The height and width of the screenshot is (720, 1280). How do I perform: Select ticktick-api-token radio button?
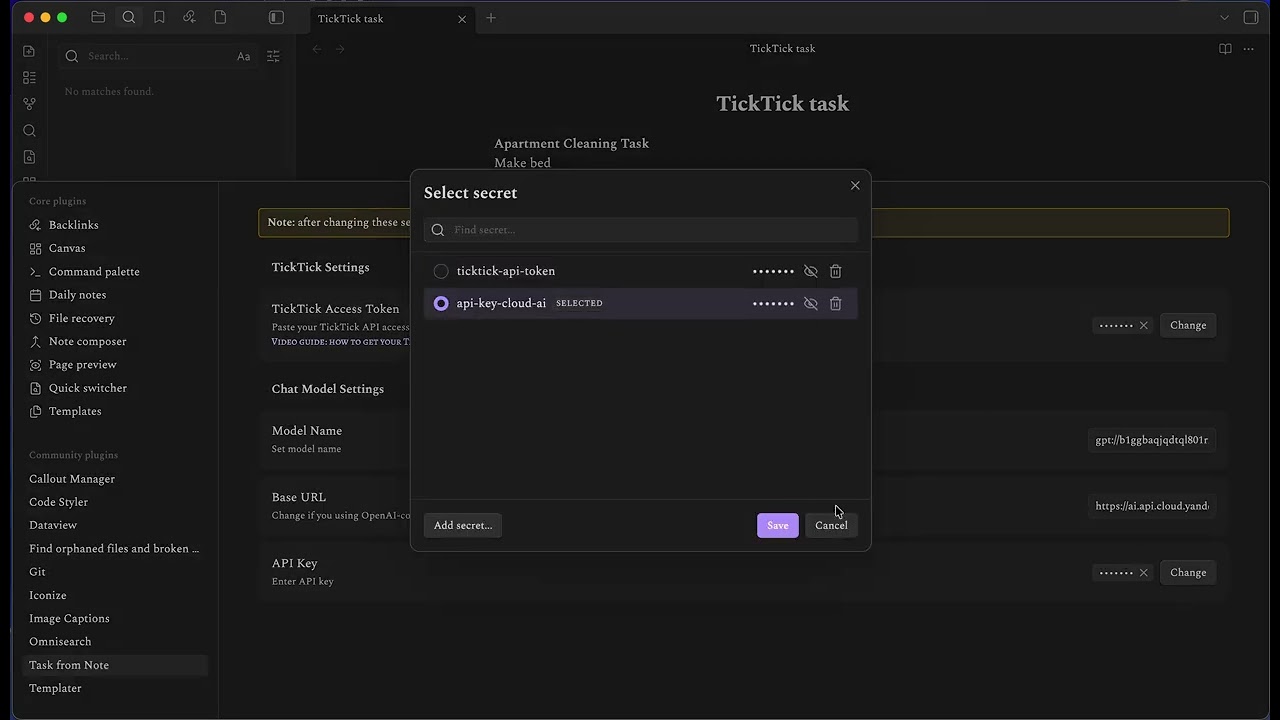441,271
